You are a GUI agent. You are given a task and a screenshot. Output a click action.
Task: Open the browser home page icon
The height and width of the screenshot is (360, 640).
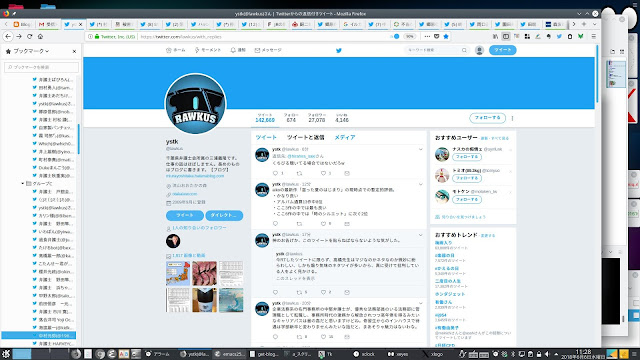[40, 36]
